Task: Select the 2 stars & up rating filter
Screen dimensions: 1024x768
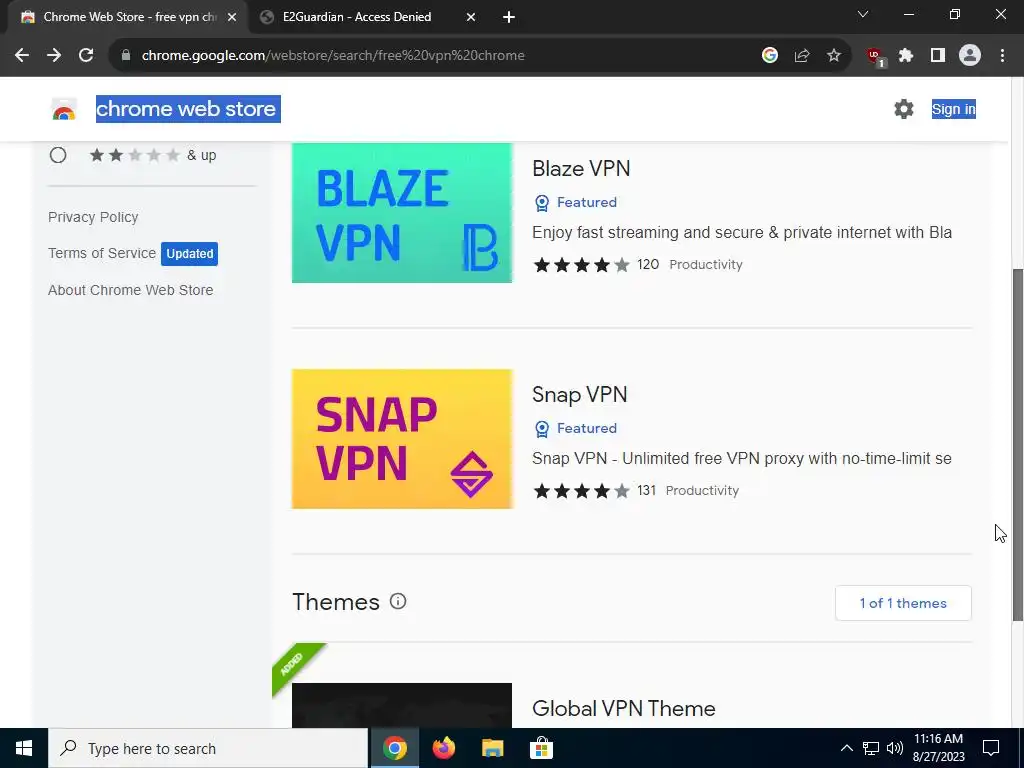Action: click(58, 155)
